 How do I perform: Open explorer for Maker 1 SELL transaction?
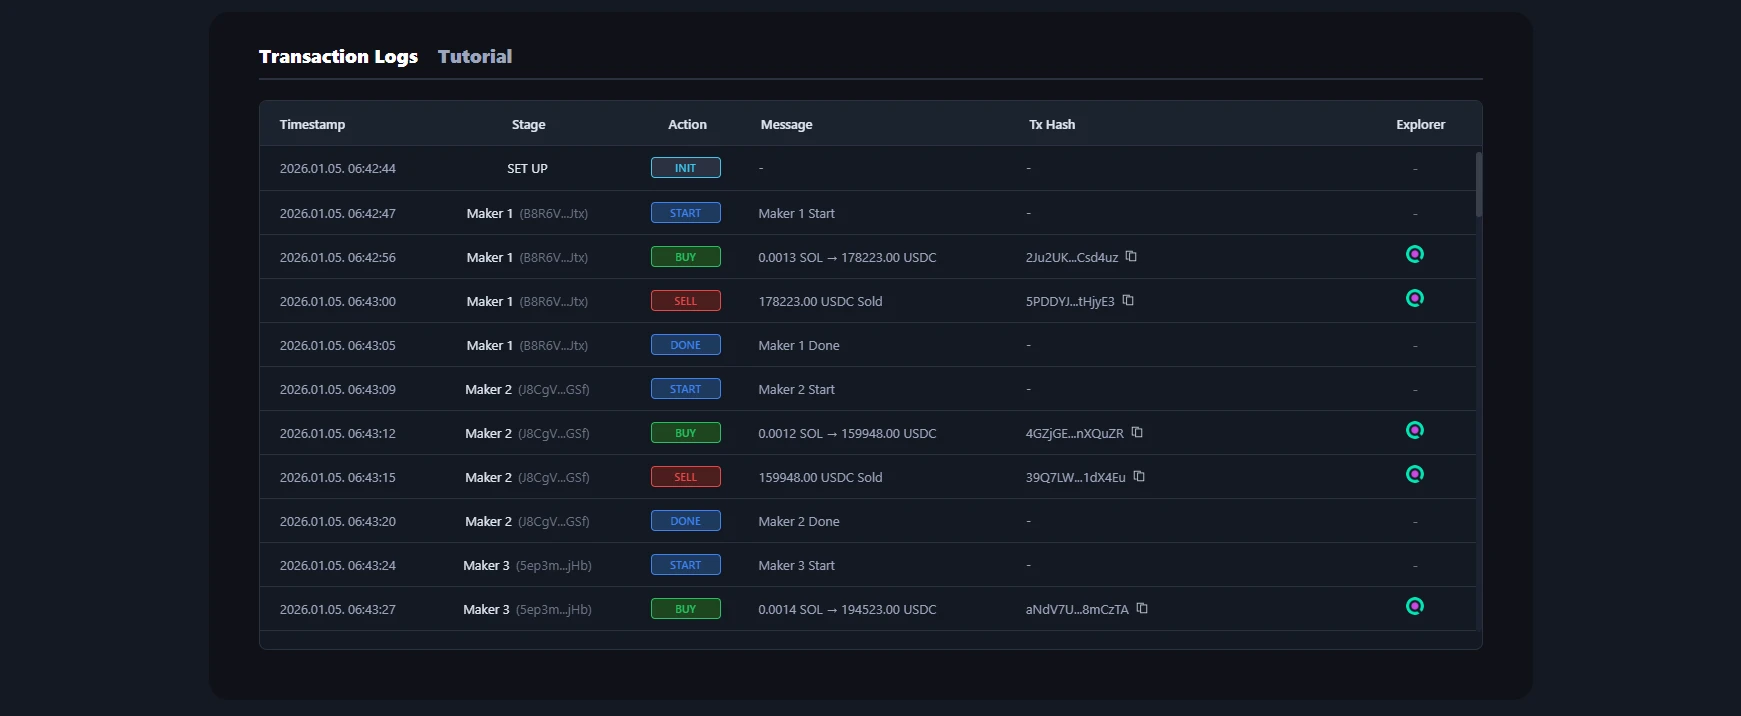coord(1414,298)
